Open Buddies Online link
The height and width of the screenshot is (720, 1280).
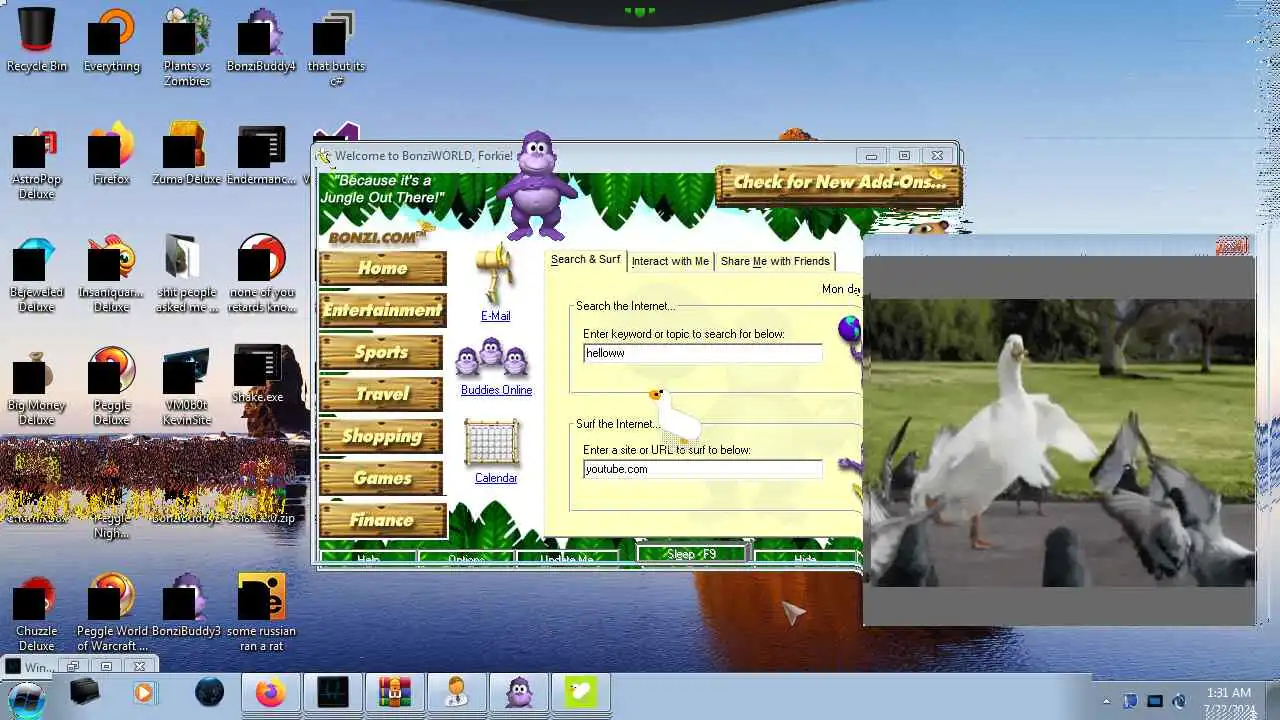496,390
